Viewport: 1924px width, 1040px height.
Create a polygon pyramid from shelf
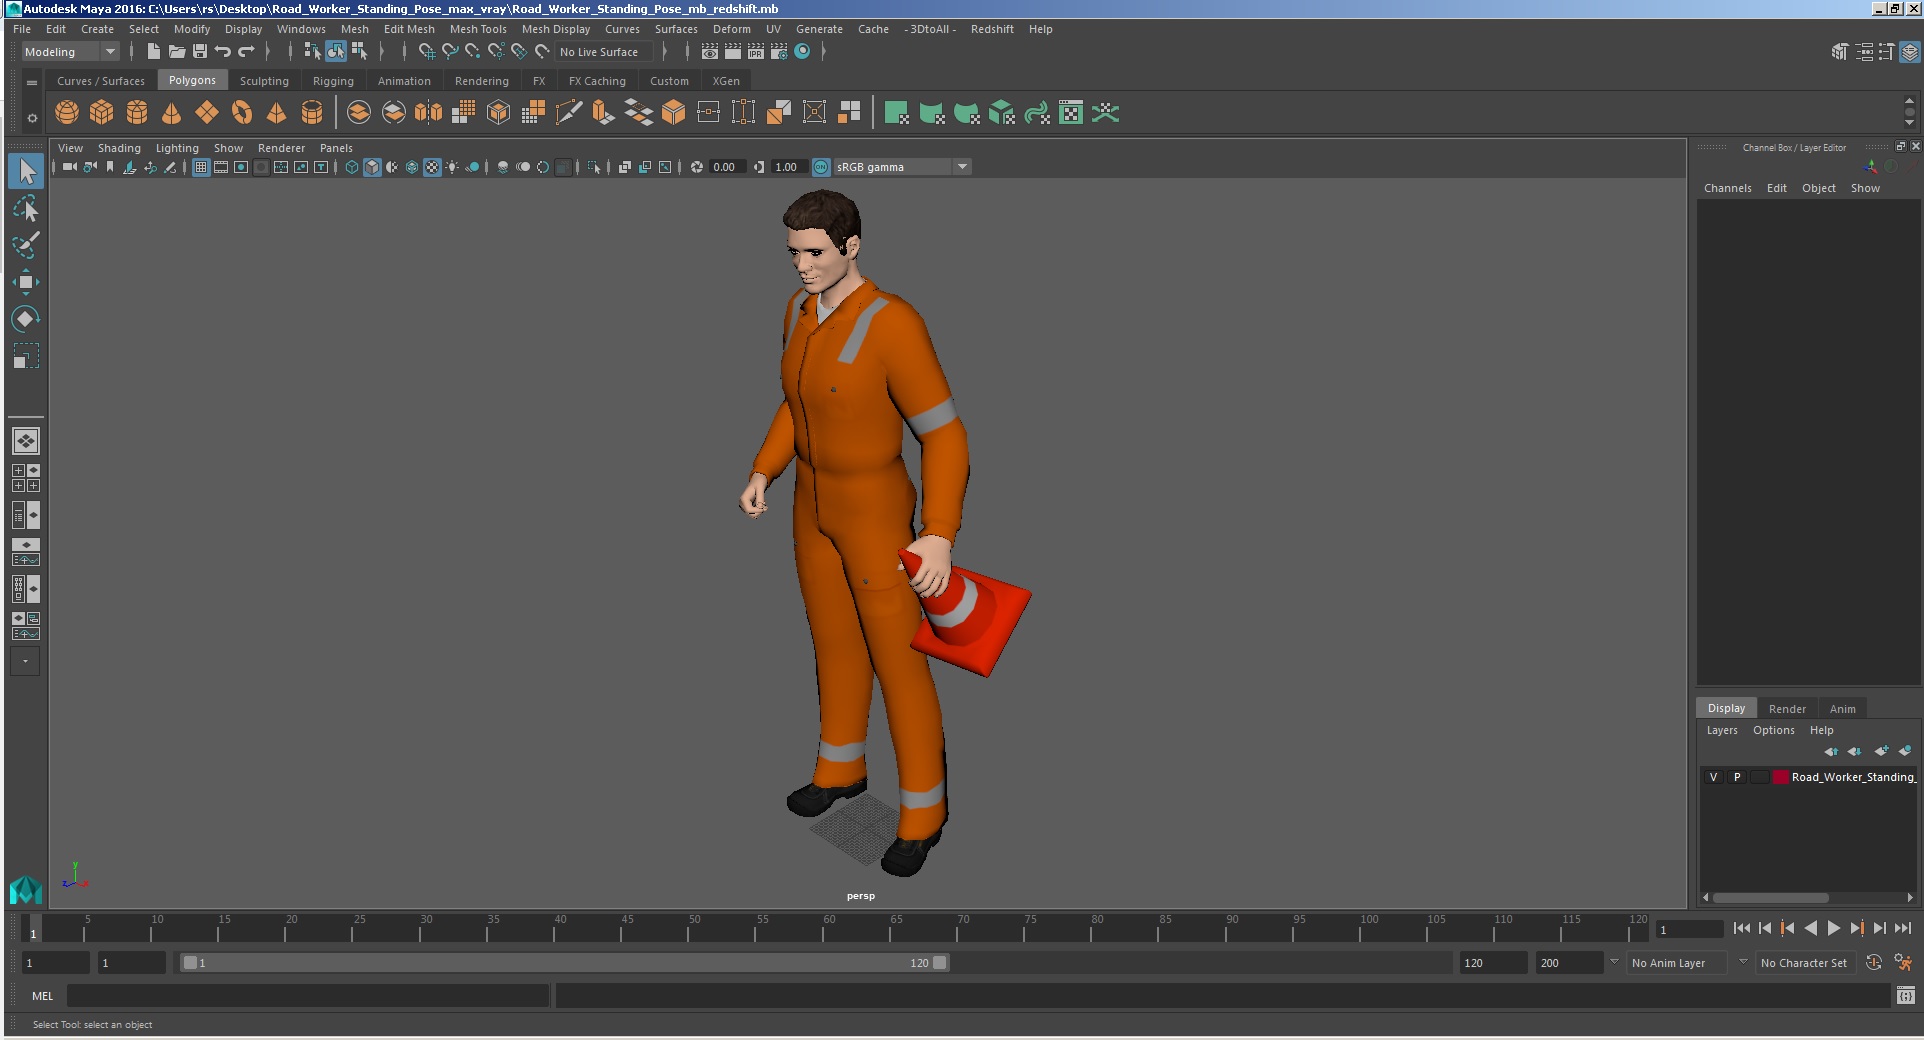pyautogui.click(x=277, y=113)
